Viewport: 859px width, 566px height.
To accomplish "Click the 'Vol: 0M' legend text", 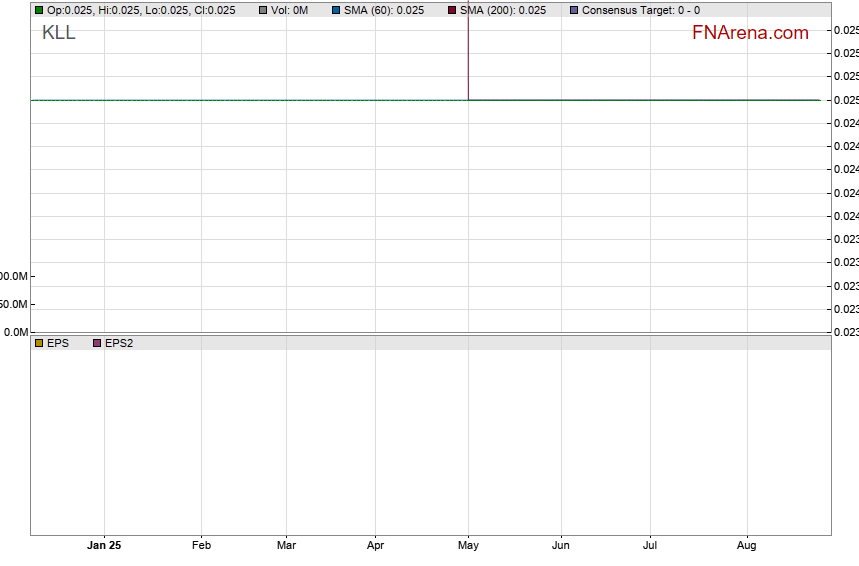I will pyautogui.click(x=289, y=10).
